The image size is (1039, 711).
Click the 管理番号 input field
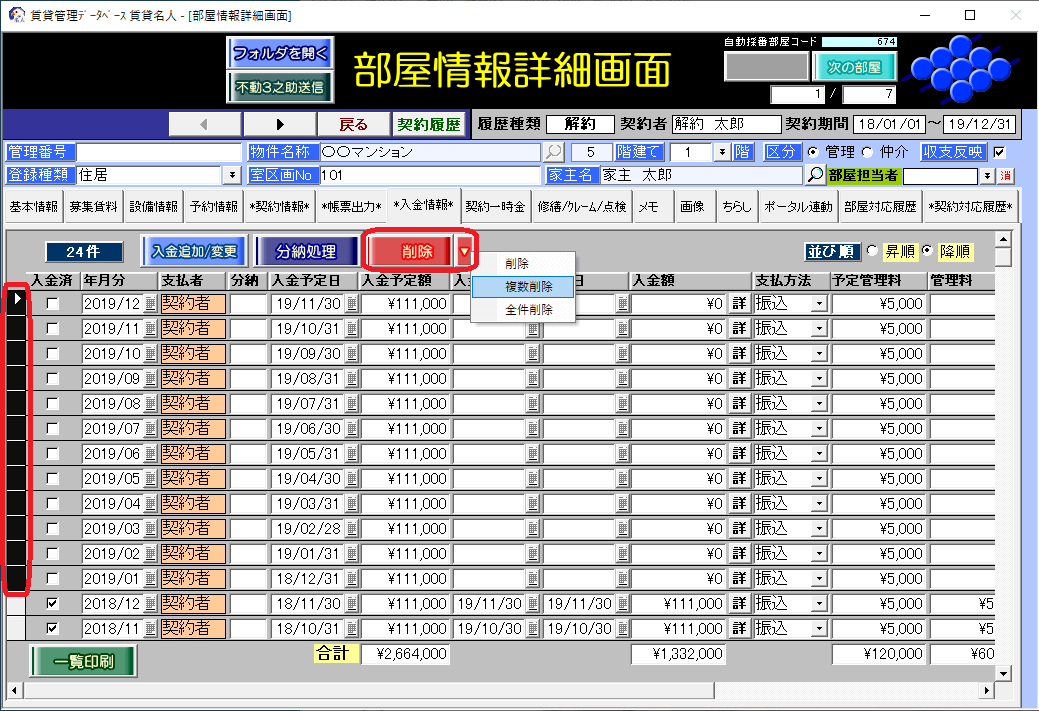coord(158,152)
